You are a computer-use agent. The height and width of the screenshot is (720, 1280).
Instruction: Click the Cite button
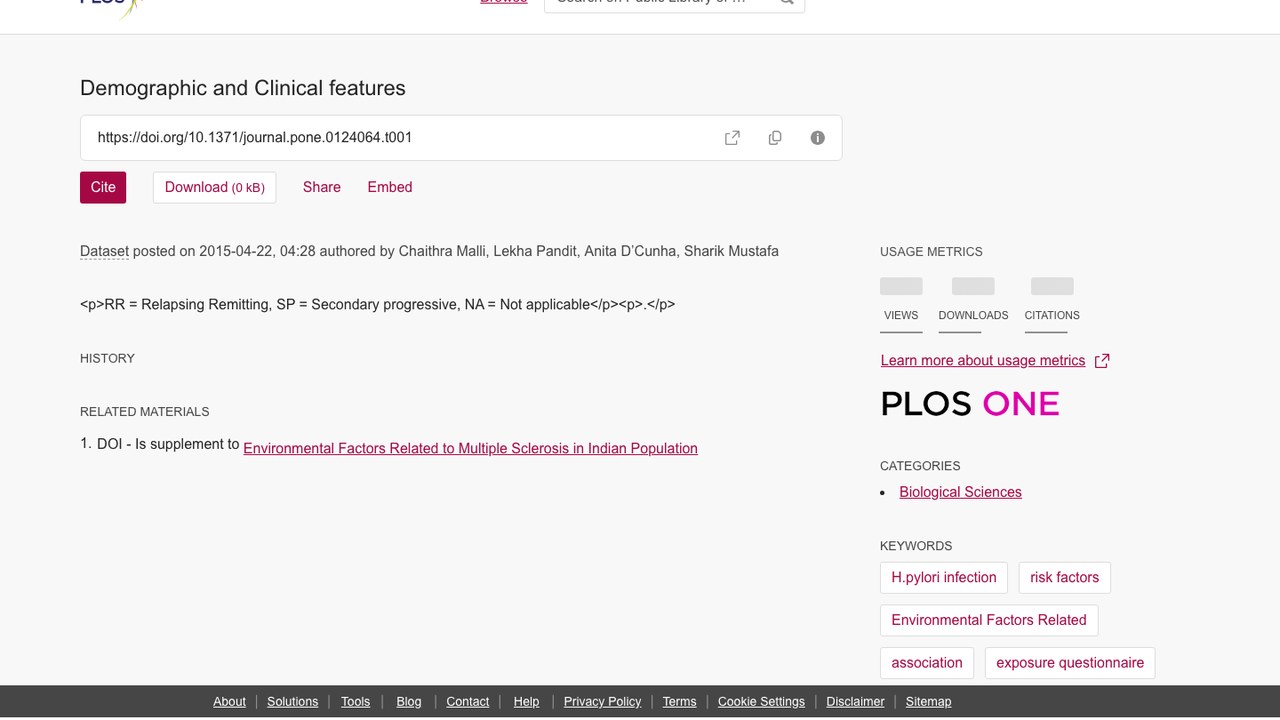tap(103, 187)
